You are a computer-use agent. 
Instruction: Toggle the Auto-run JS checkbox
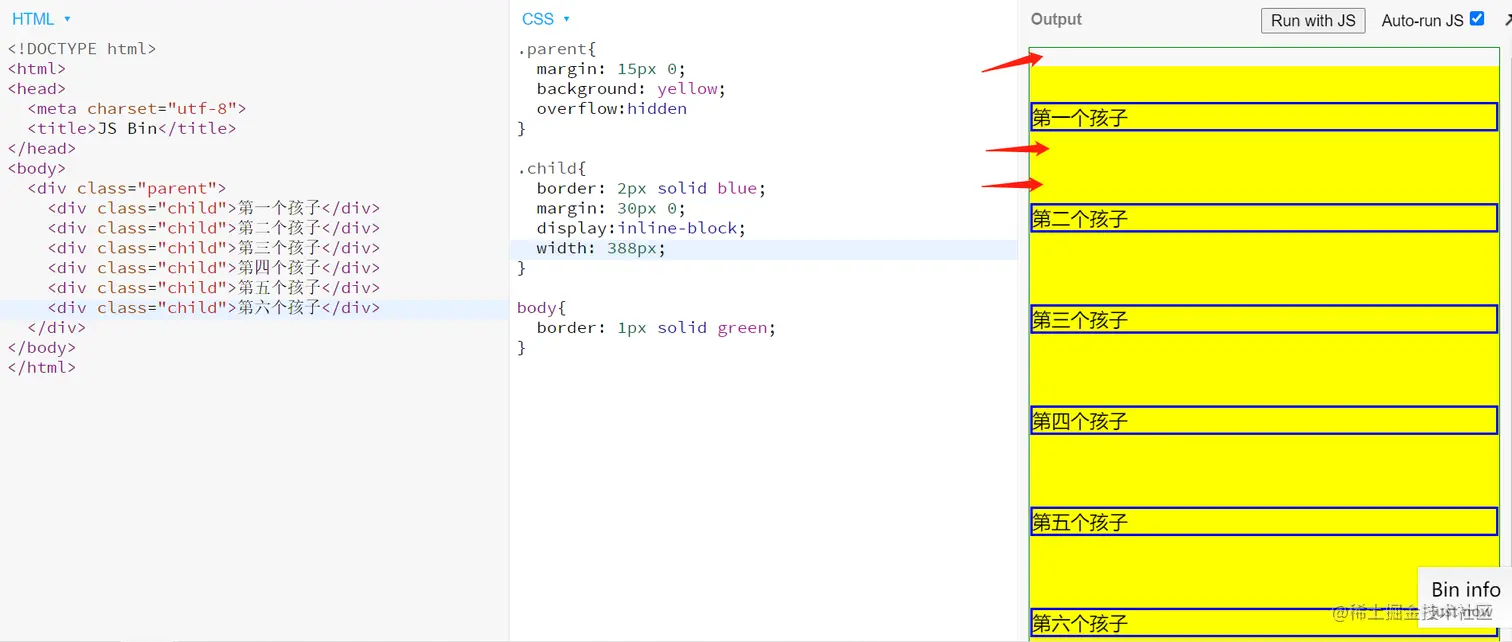click(x=1477, y=18)
